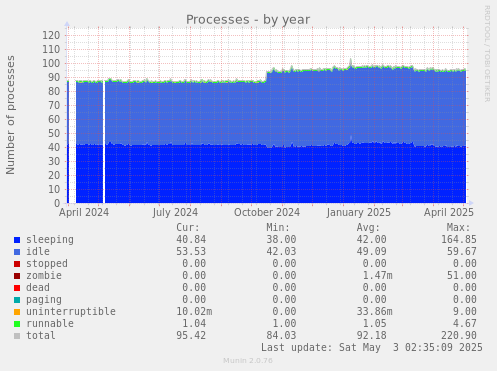The width and height of the screenshot is (497, 371).
Task: Click idle max value 59.67
Action: [x=462, y=252]
